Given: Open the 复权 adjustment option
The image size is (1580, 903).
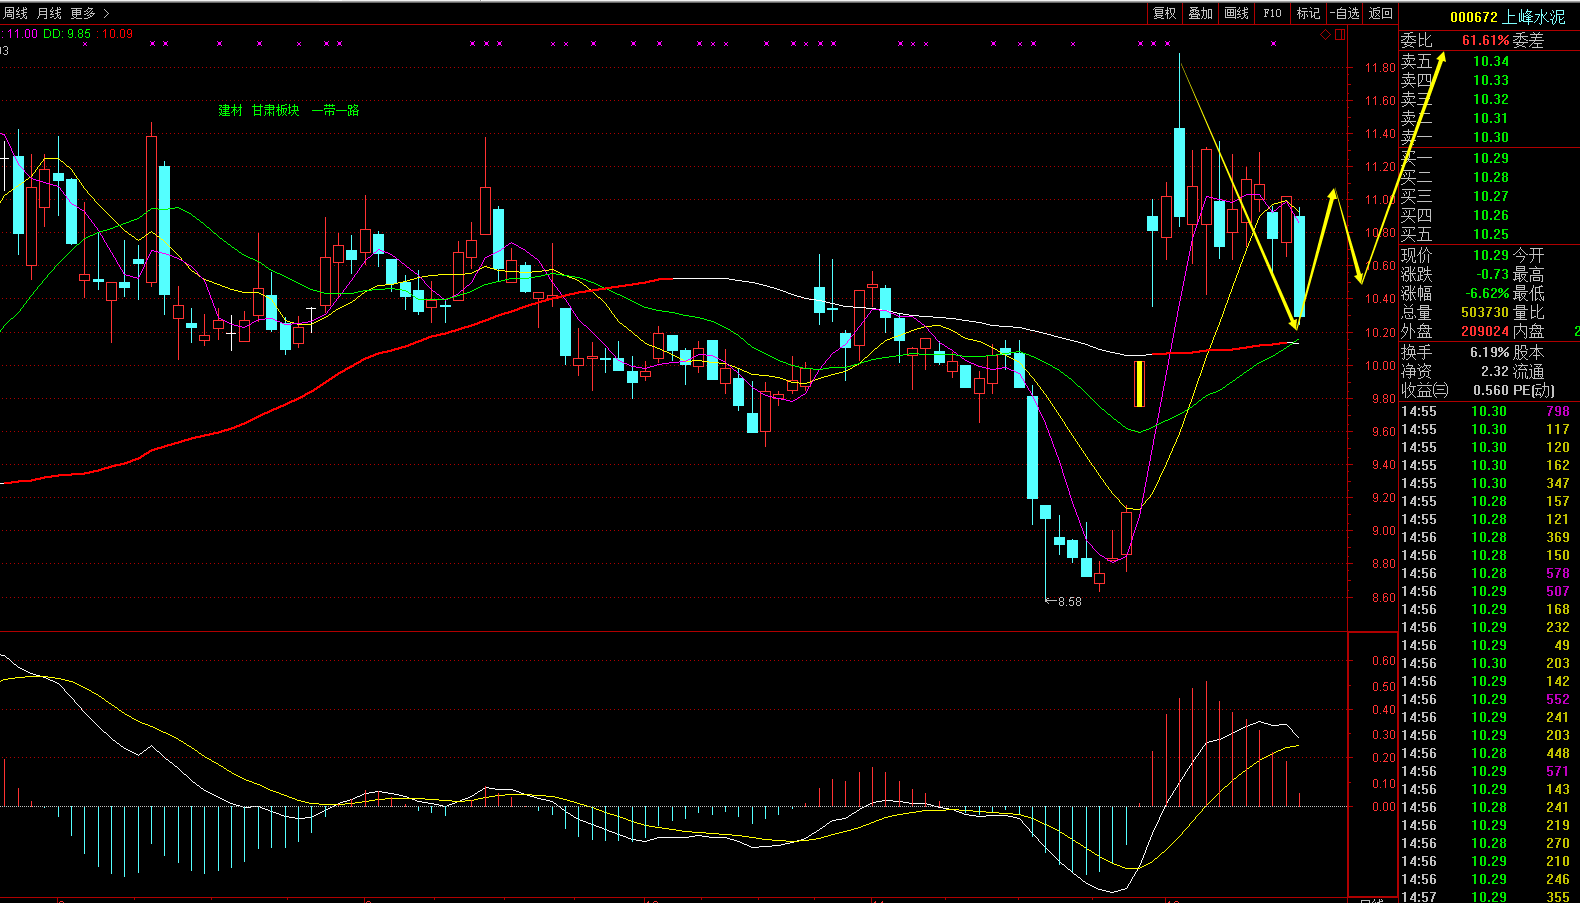Looking at the screenshot, I should click(x=1164, y=13).
